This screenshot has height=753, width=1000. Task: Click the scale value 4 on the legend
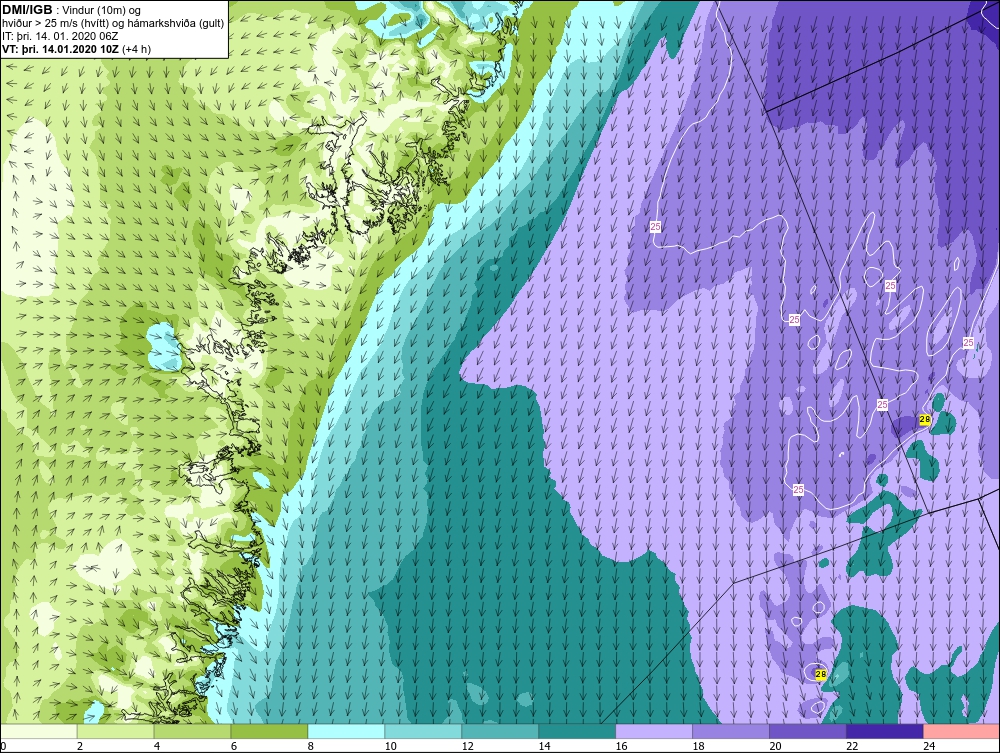pos(157,746)
